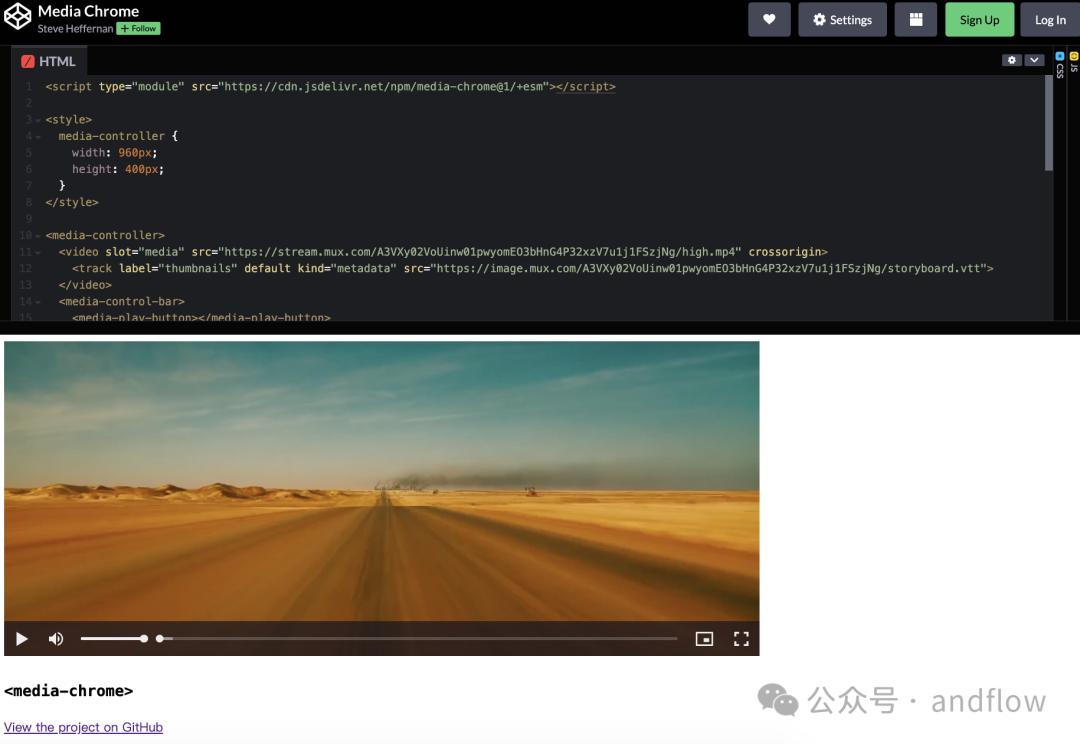1080x744 pixels.
Task: Click the CodePen logo
Action: point(16,16)
